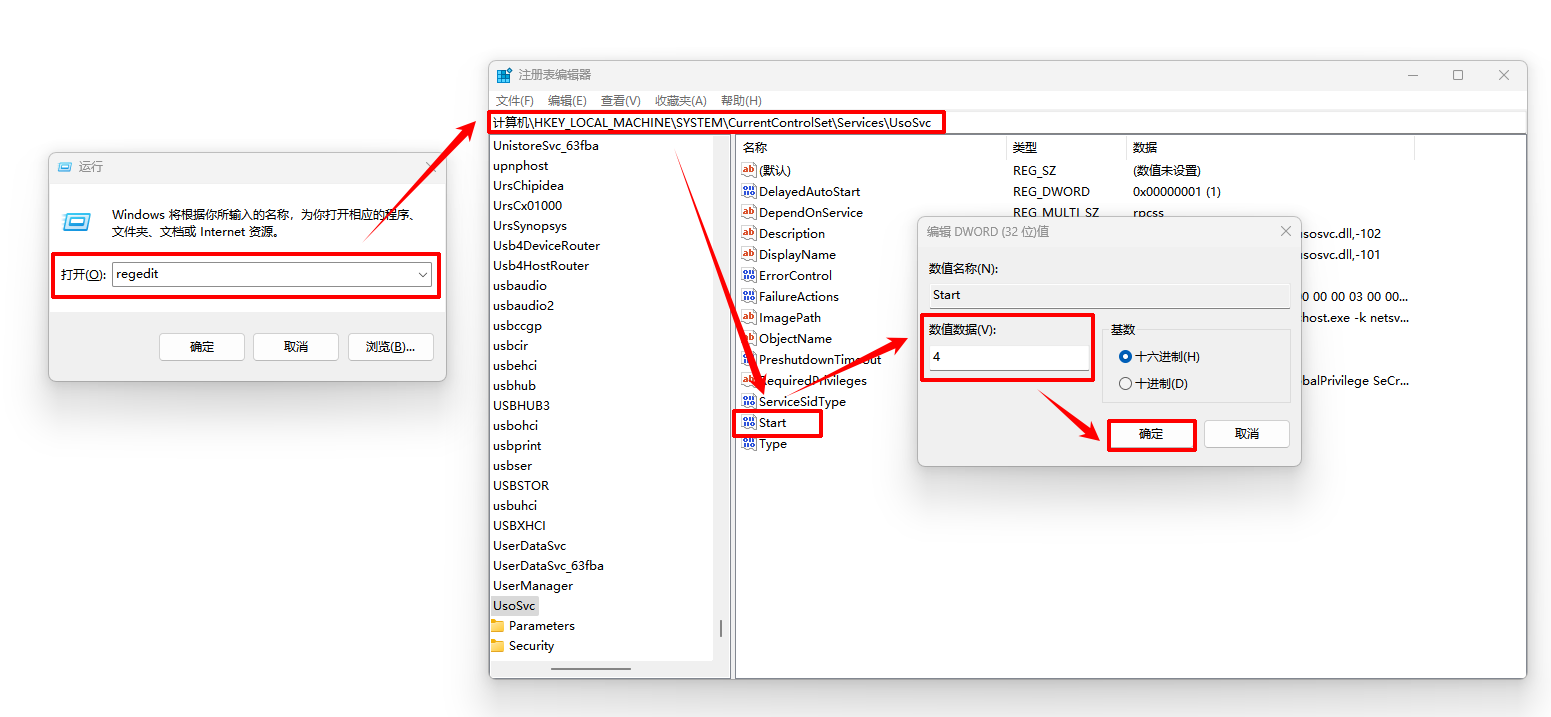Click the Security folder icon
The image size is (1551, 717).
point(498,645)
